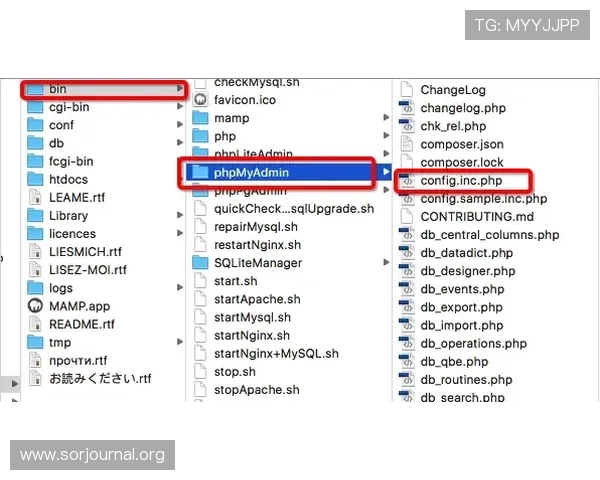Image resolution: width=600 pixels, height=480 pixels.
Task: Click the MAMP.app elephant icon
Action: 35,306
